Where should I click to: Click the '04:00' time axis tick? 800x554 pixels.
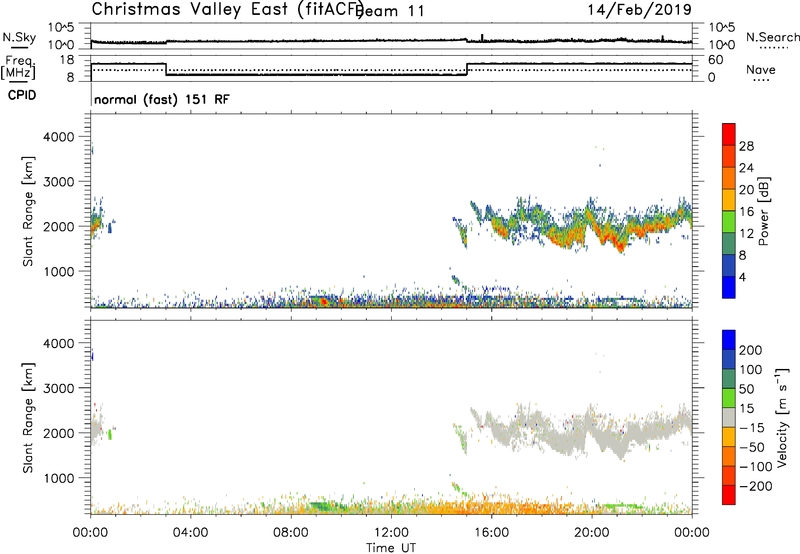pyautogui.click(x=191, y=533)
